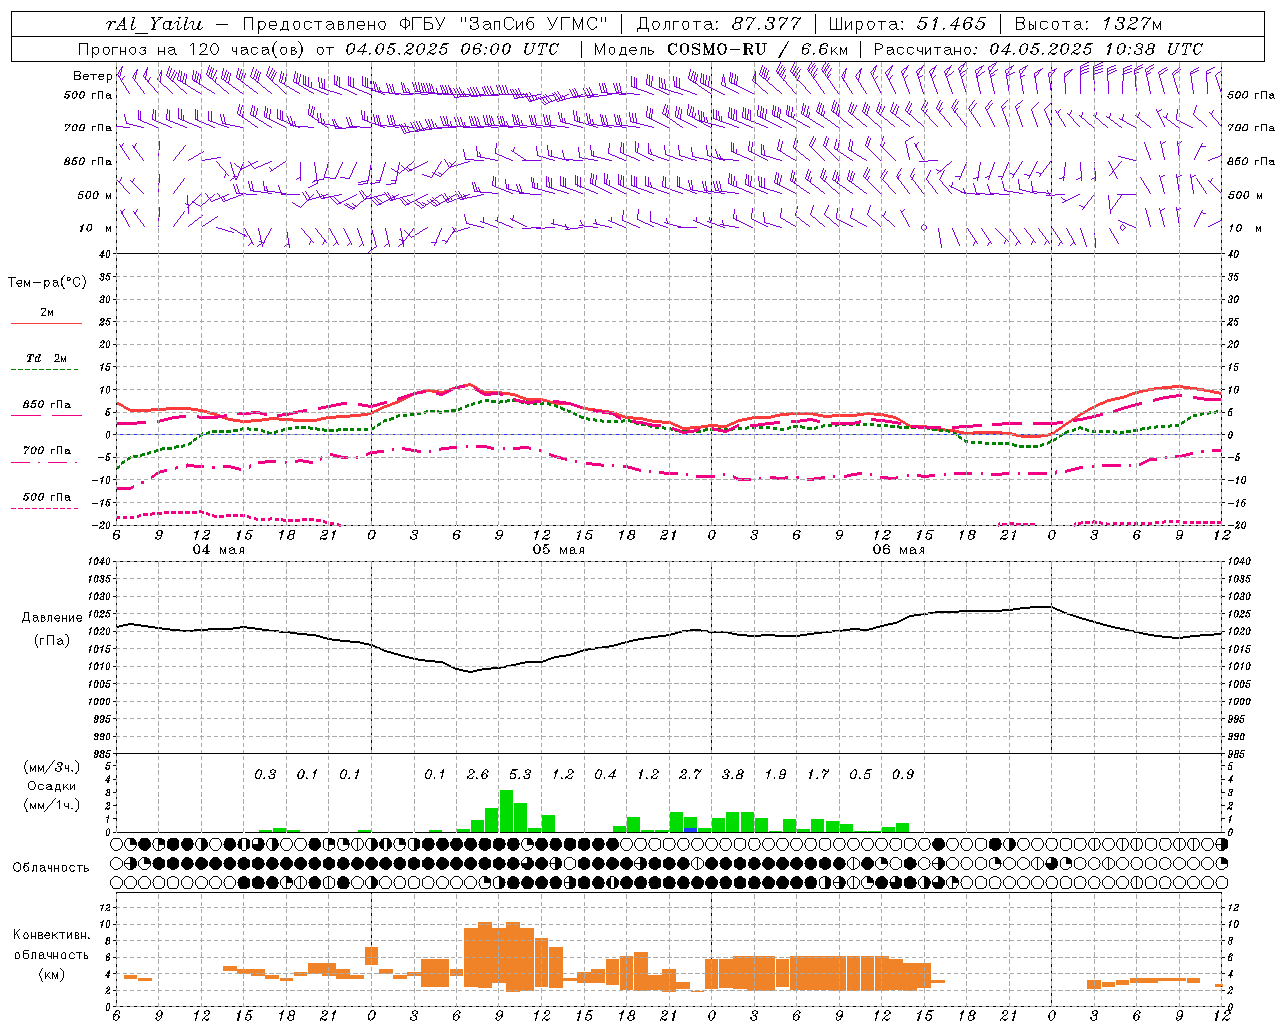Select the longitude value 87.377
The width and height of the screenshot is (1280, 1024).
coord(765,24)
